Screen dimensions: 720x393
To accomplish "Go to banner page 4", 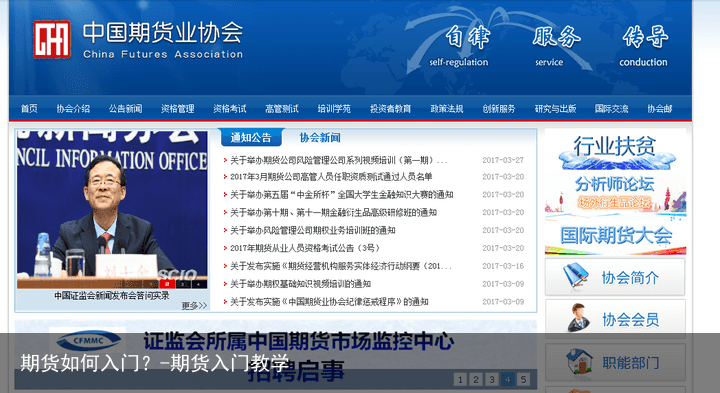I will 507,380.
